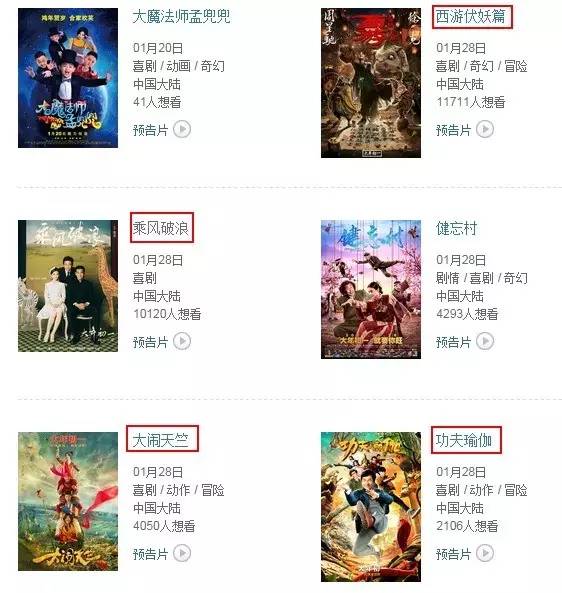
Task: View the 西游伏妖篇 poster thumbnail
Action: coord(371,83)
